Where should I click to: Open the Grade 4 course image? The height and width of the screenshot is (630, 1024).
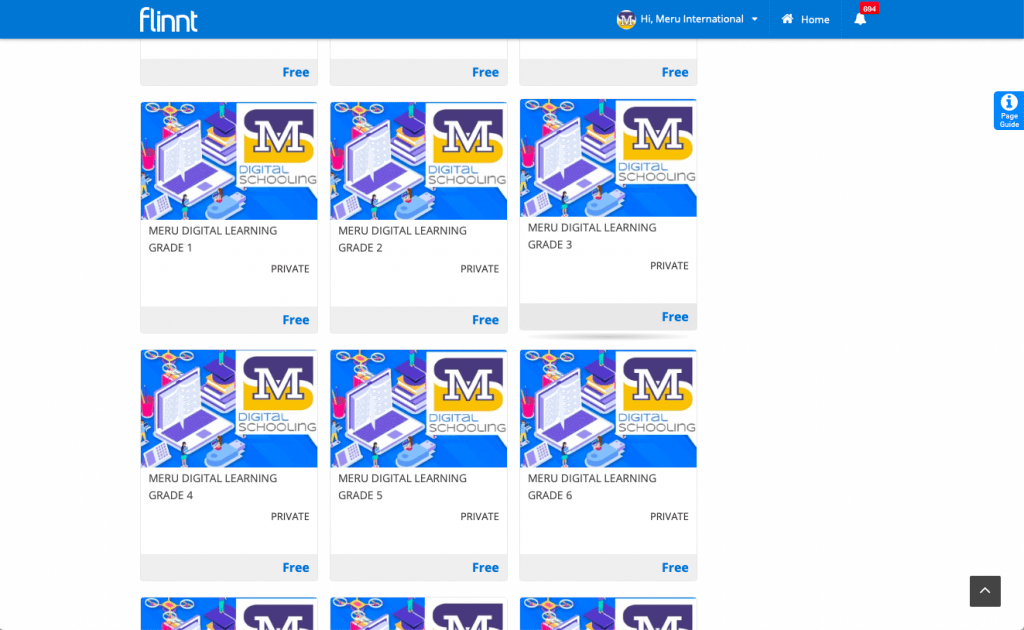229,408
